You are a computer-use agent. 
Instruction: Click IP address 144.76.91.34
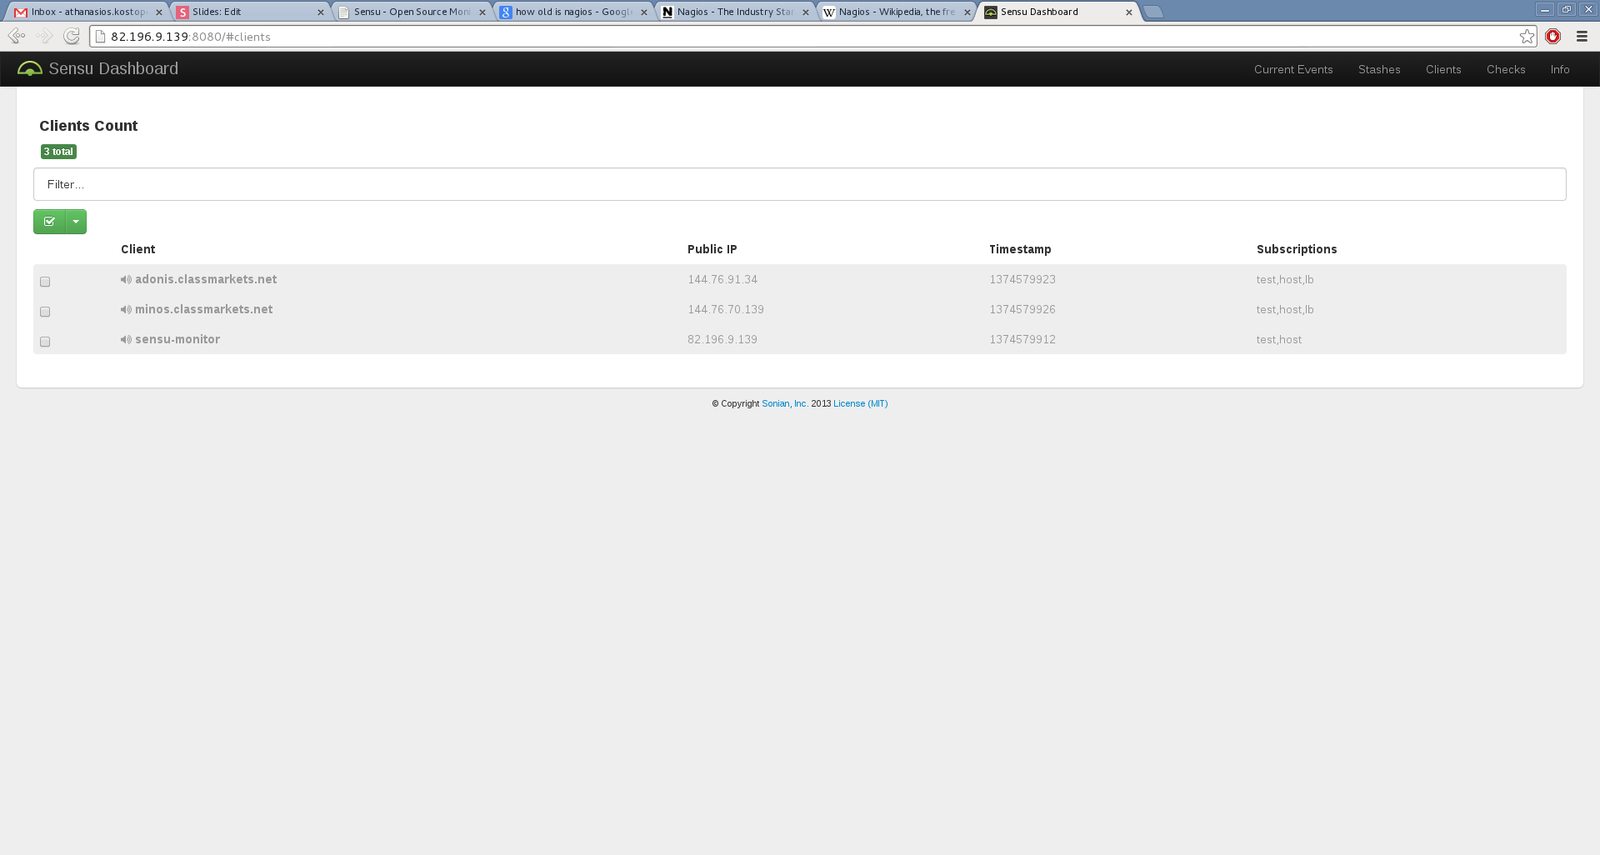pos(722,280)
